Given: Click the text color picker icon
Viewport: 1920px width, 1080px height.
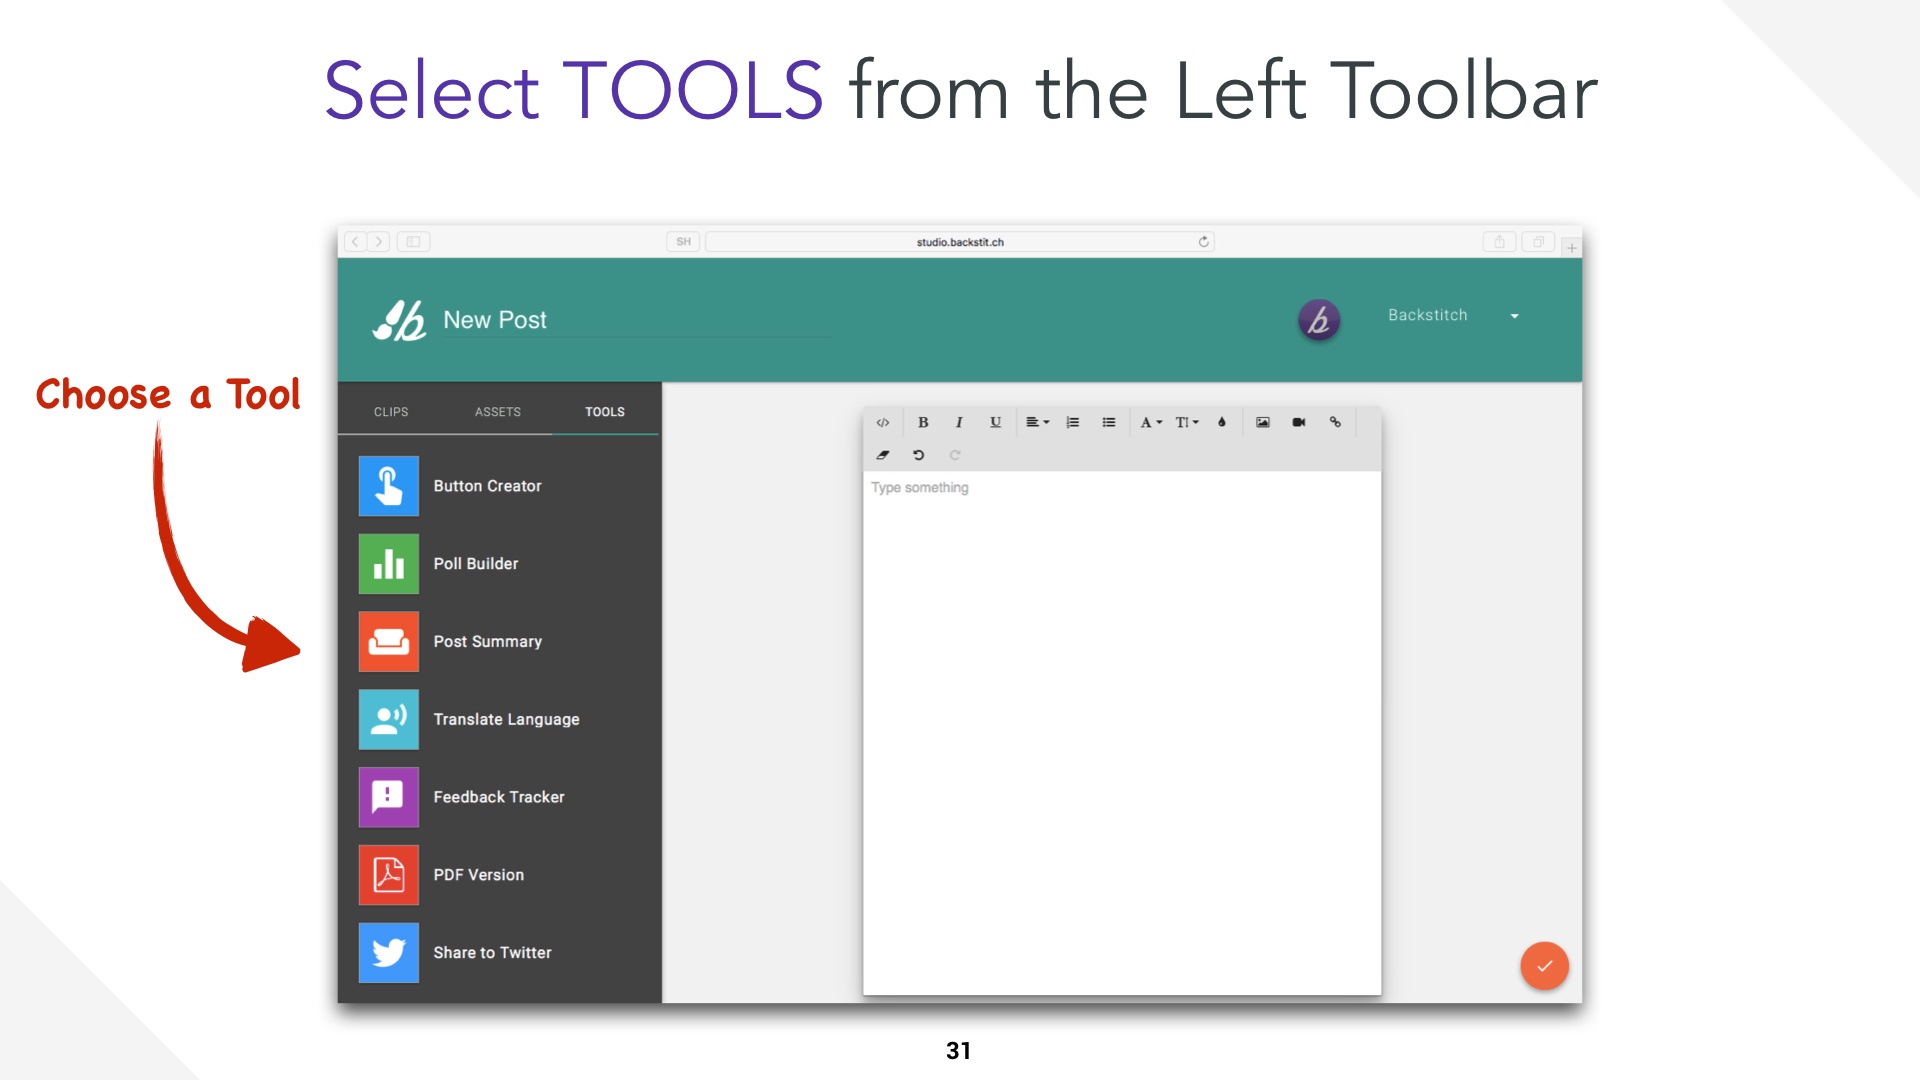Looking at the screenshot, I should 1222,422.
